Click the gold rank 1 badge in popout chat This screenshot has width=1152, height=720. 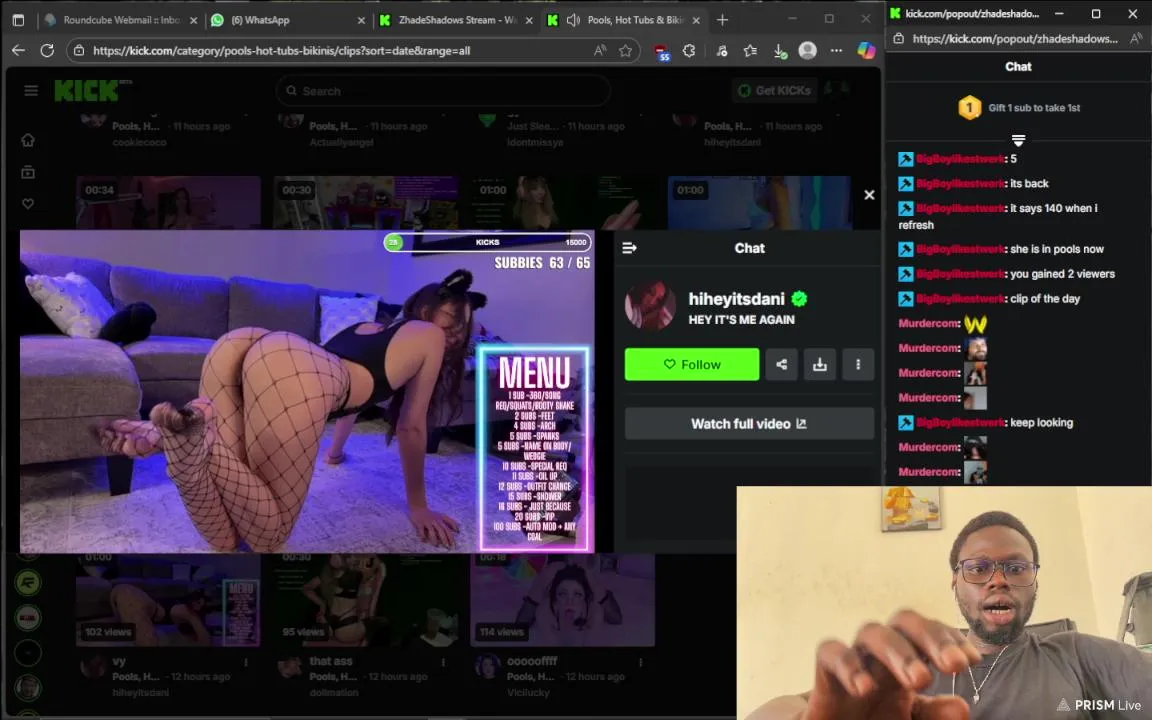pos(970,108)
